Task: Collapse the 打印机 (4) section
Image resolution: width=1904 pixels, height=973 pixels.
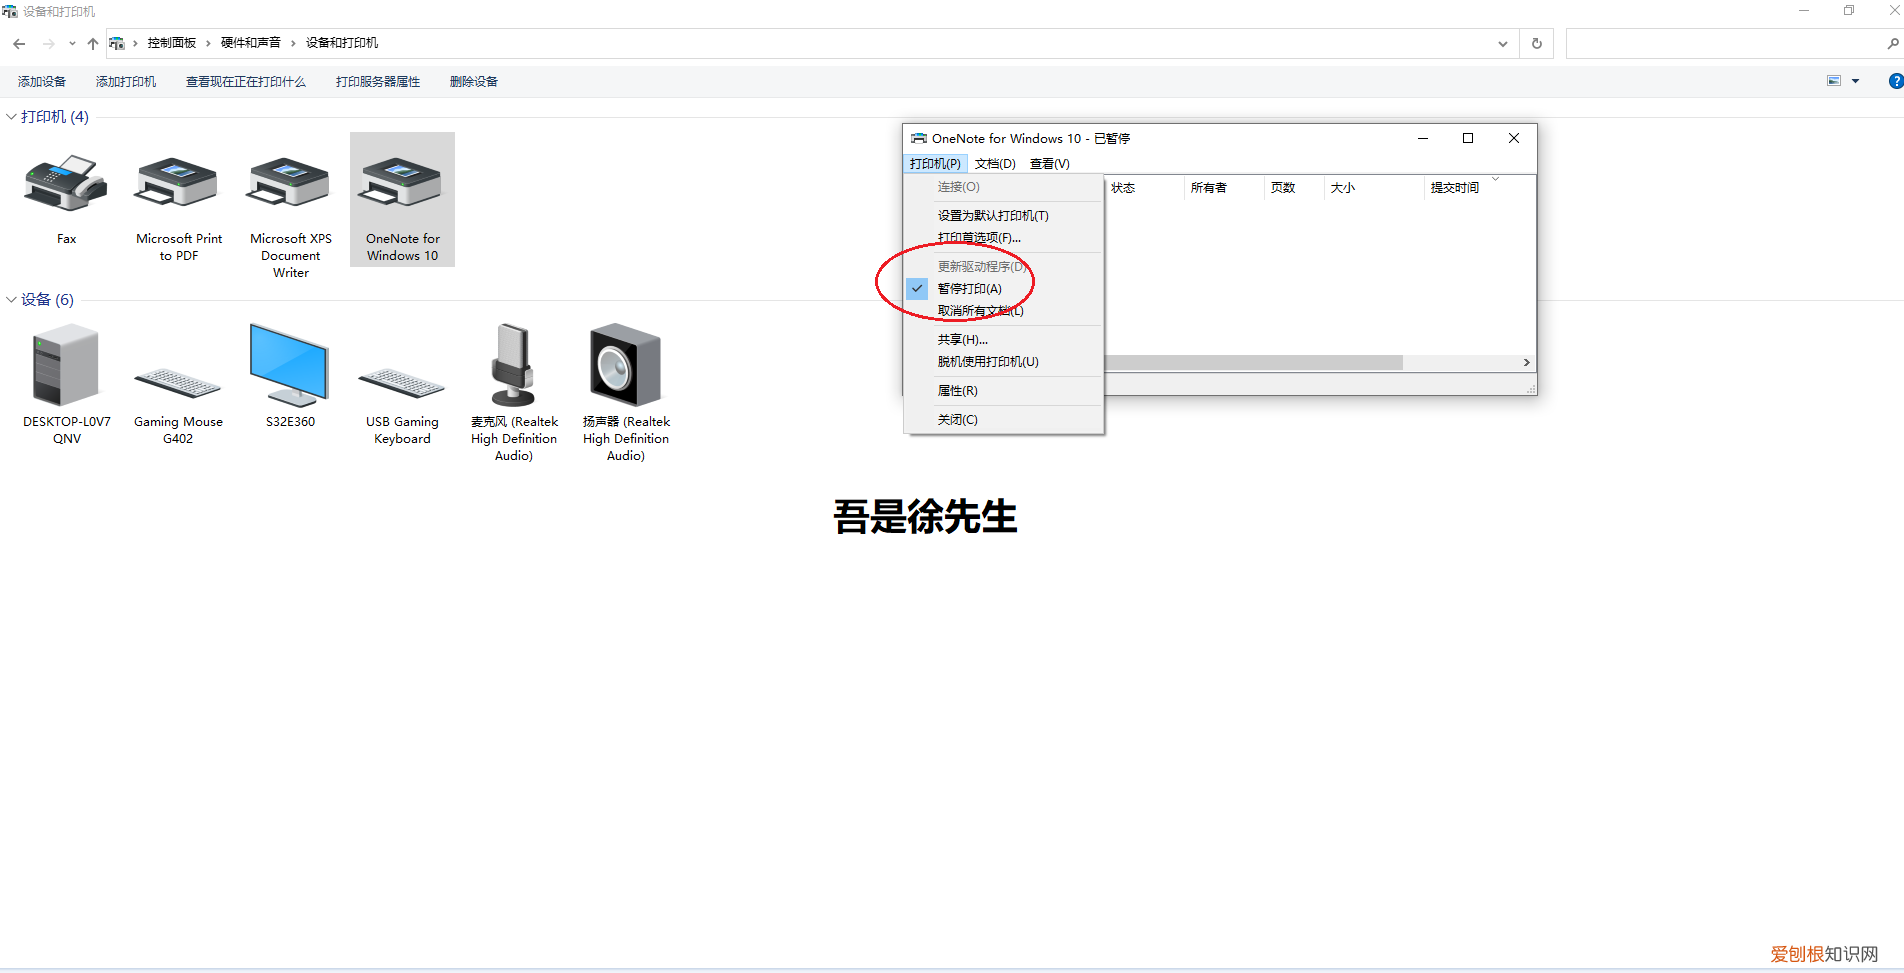Action: pos(10,116)
